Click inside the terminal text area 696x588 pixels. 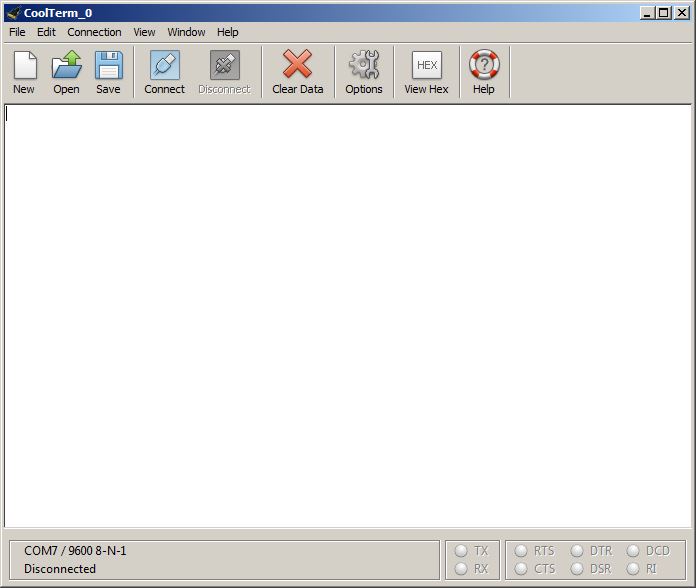347,315
